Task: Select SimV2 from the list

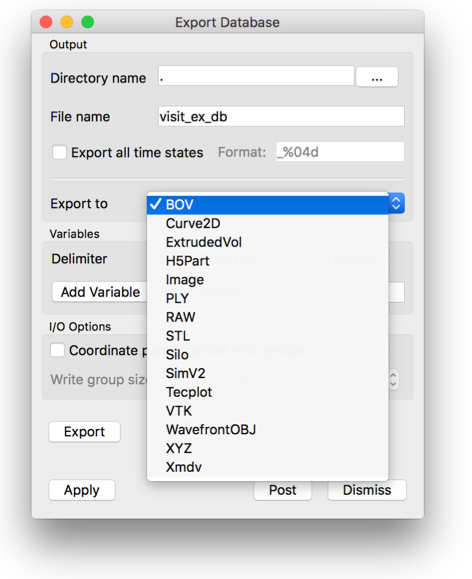Action: (268, 373)
